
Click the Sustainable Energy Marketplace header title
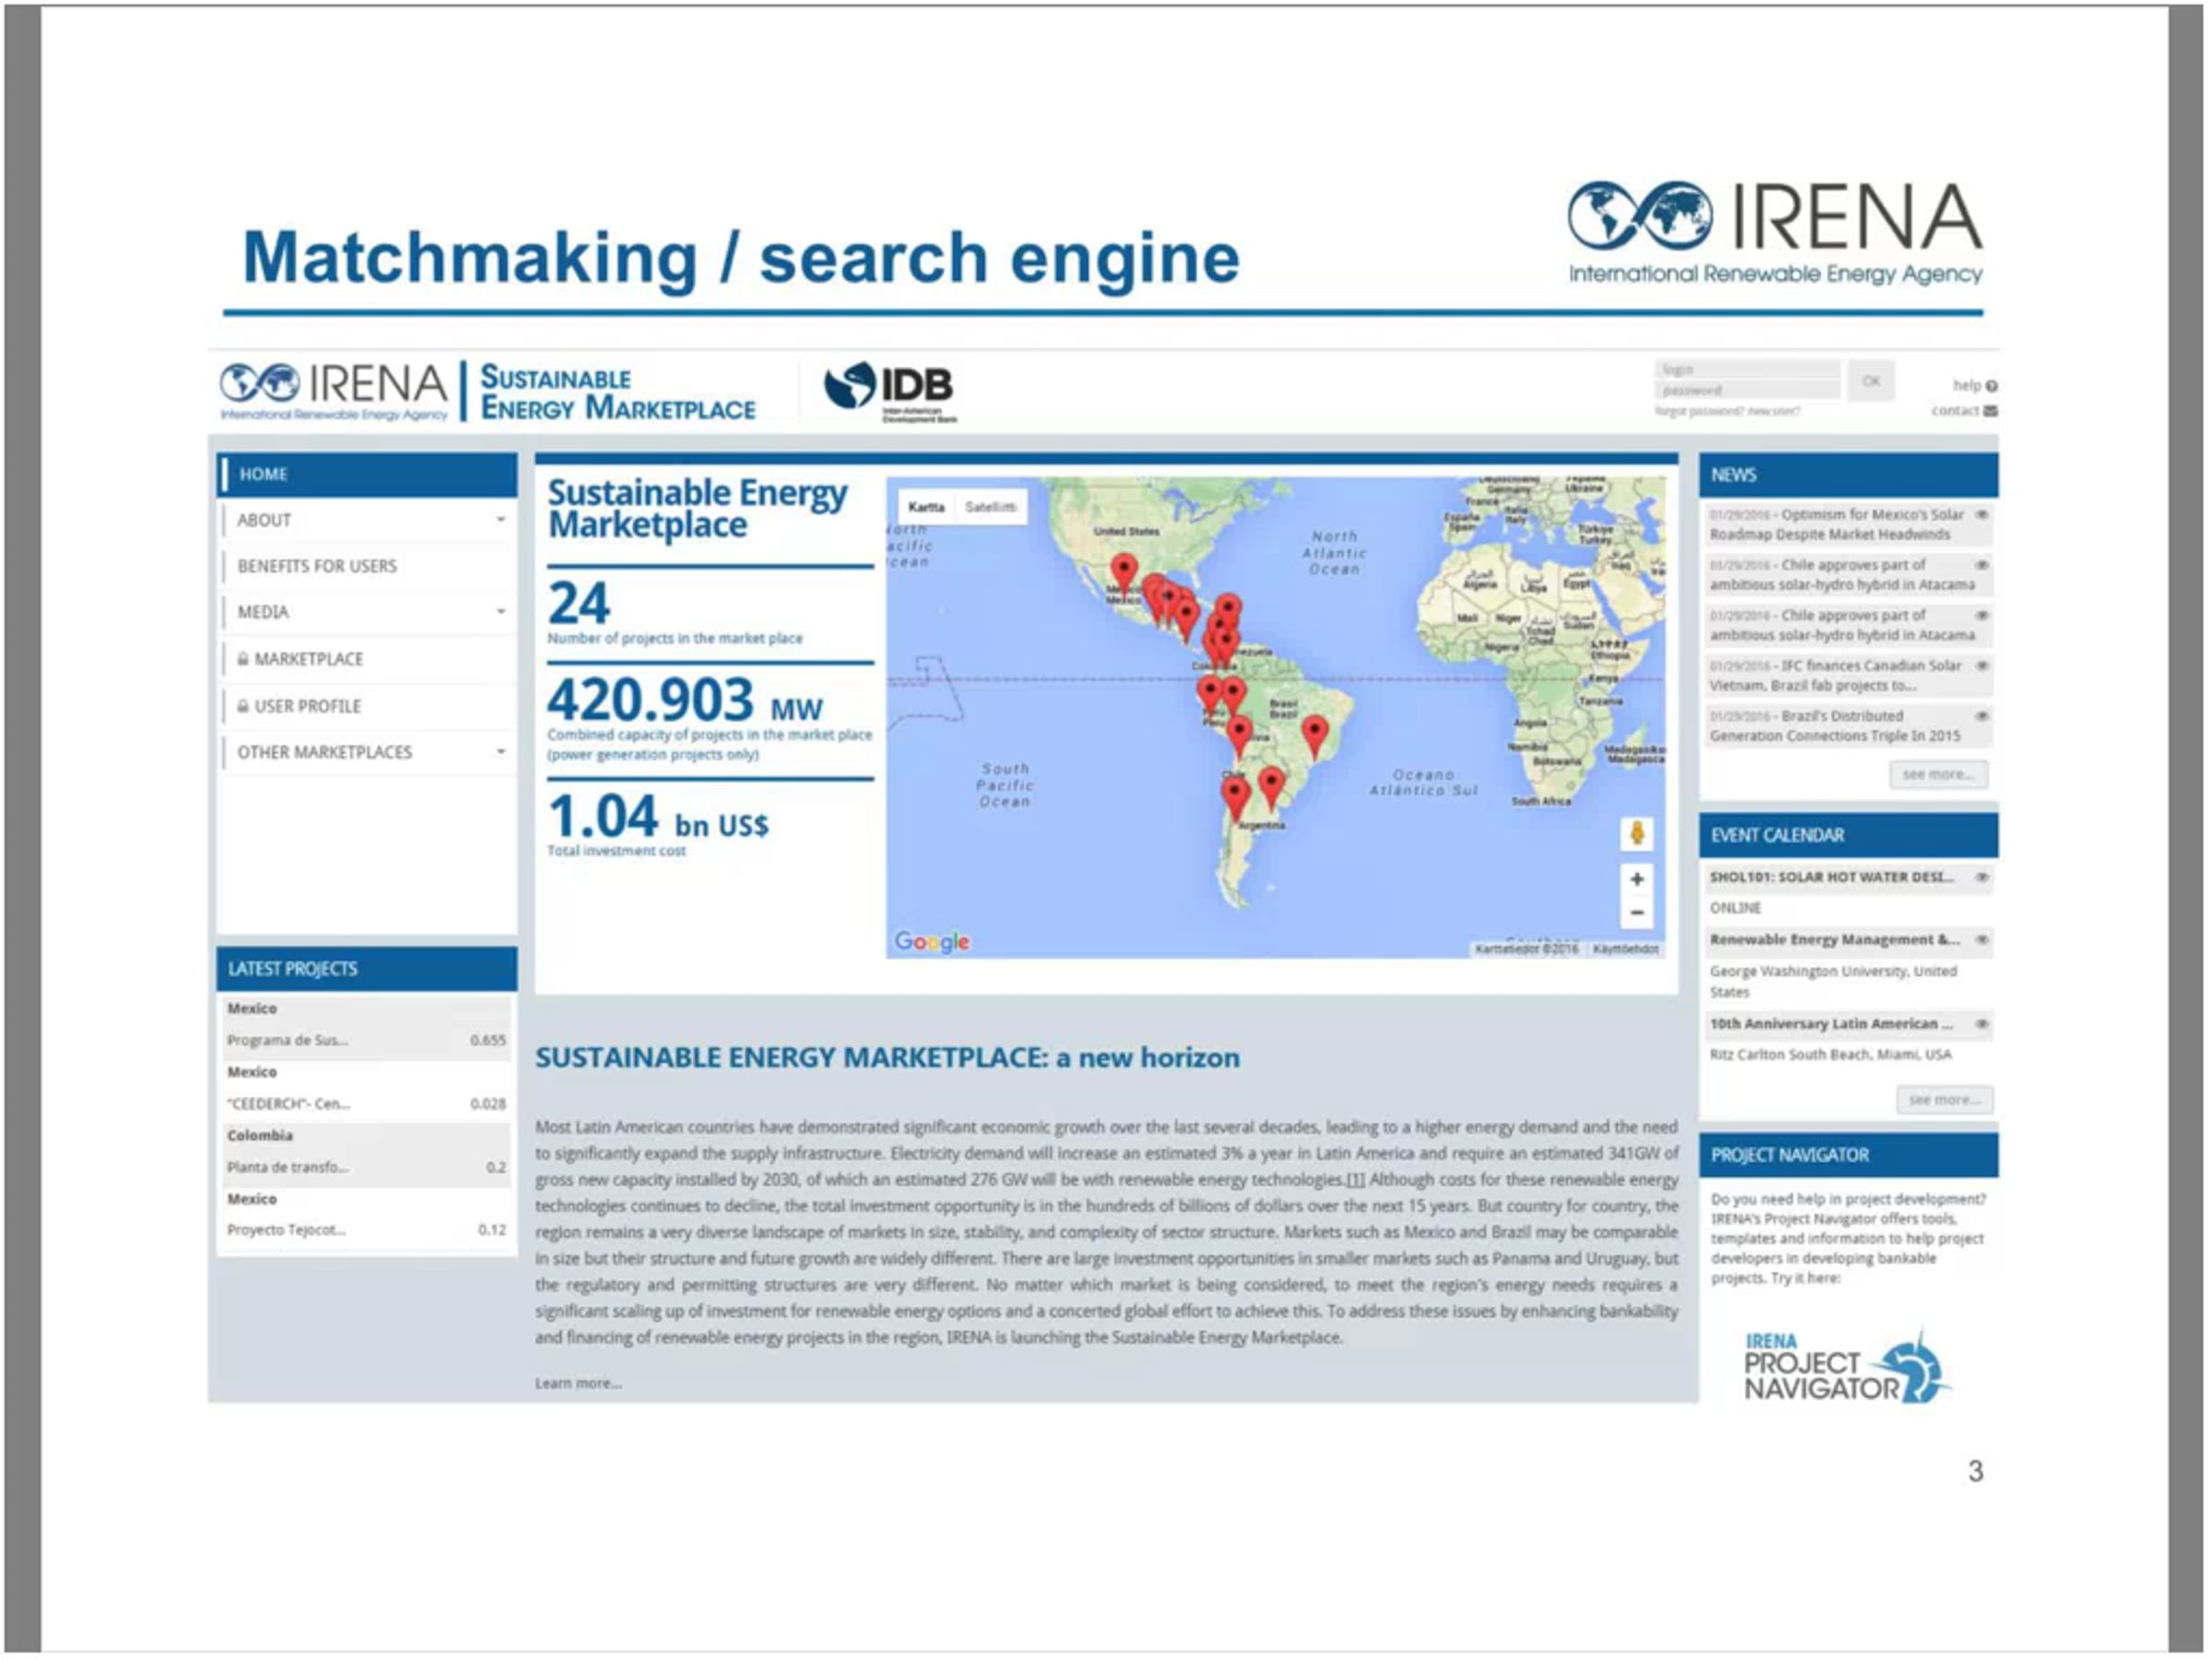click(617, 393)
